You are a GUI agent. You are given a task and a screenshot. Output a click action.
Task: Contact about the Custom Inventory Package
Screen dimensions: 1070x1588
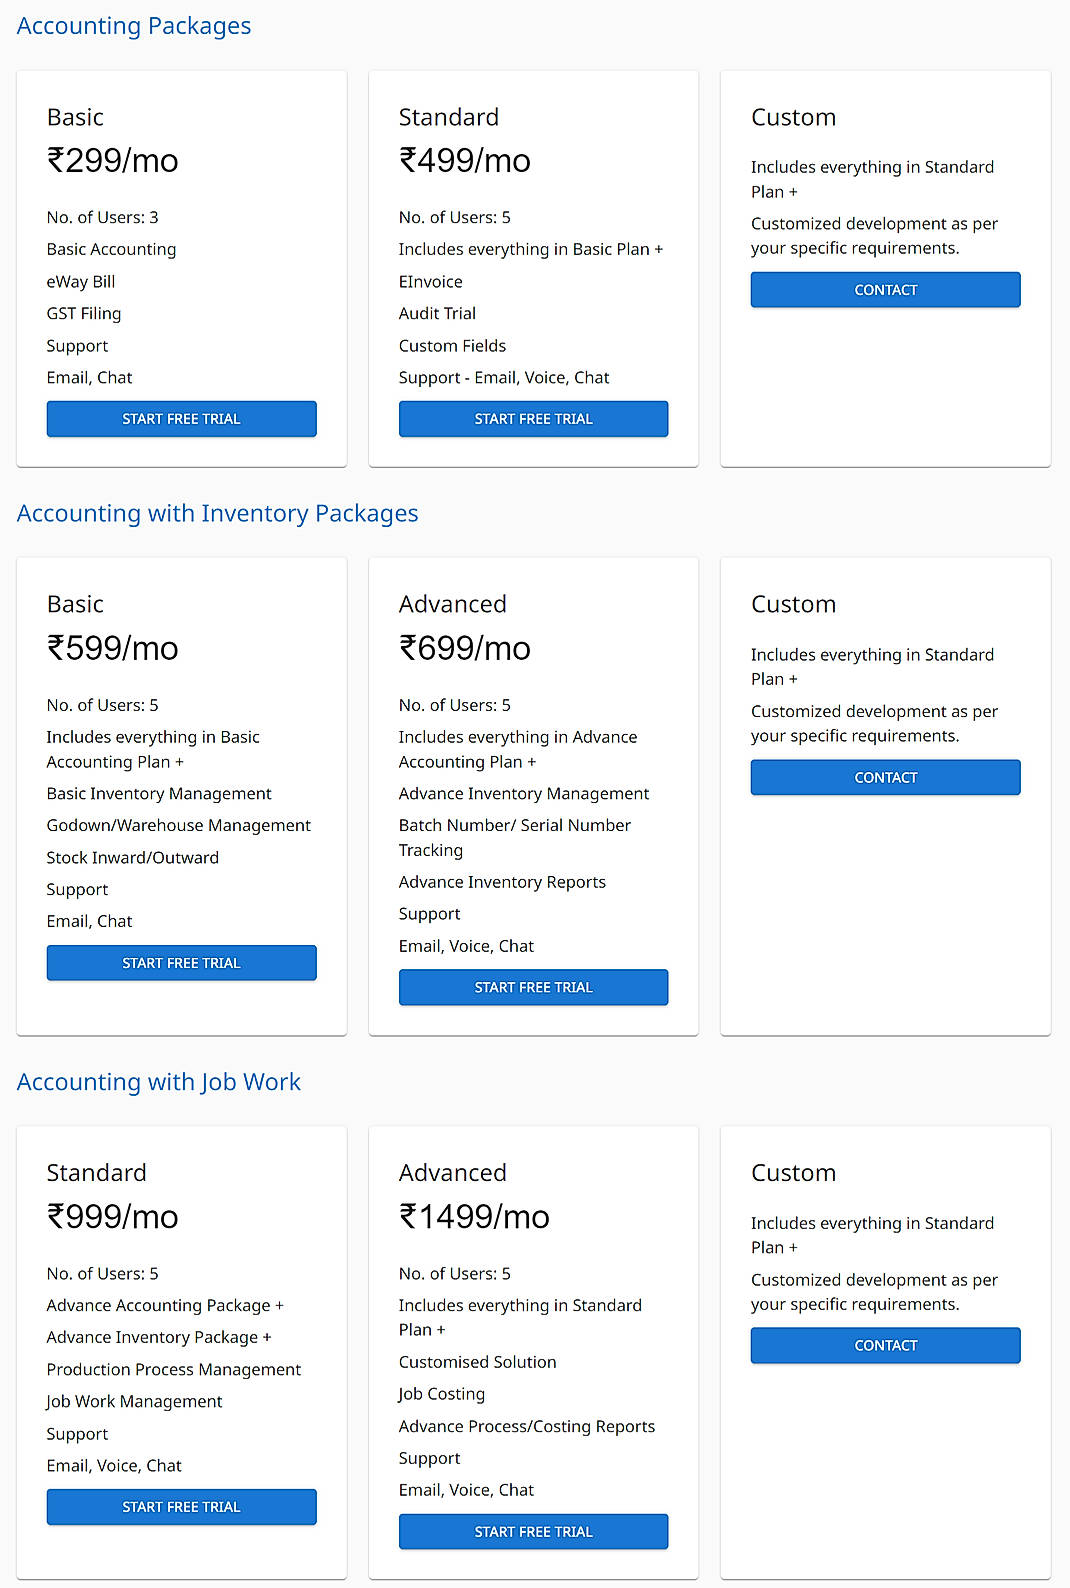(884, 777)
